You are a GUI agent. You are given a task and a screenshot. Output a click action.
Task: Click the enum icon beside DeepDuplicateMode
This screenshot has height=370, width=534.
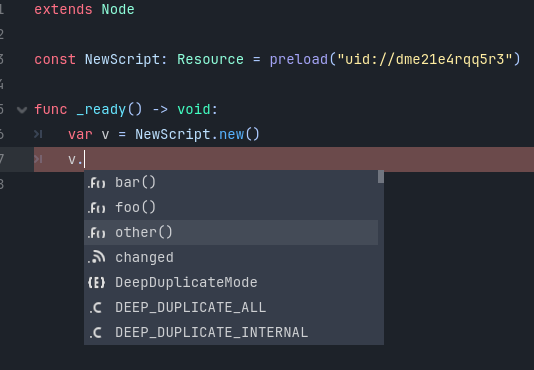(x=96, y=282)
